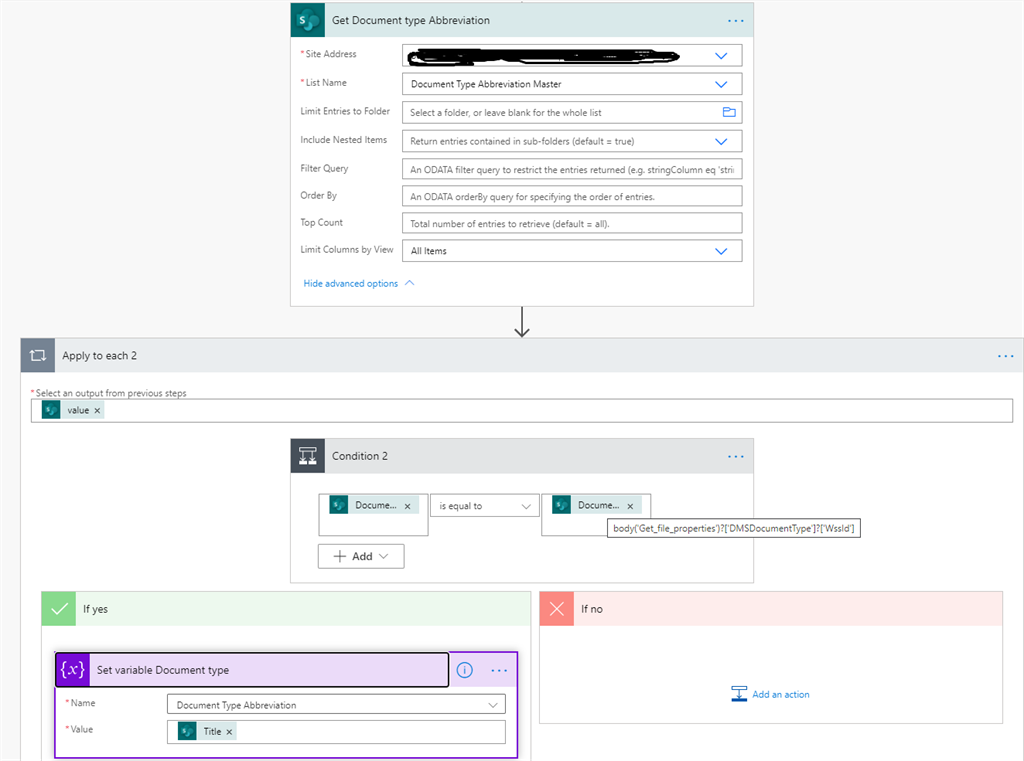Click the Filter Query input field

pos(570,168)
